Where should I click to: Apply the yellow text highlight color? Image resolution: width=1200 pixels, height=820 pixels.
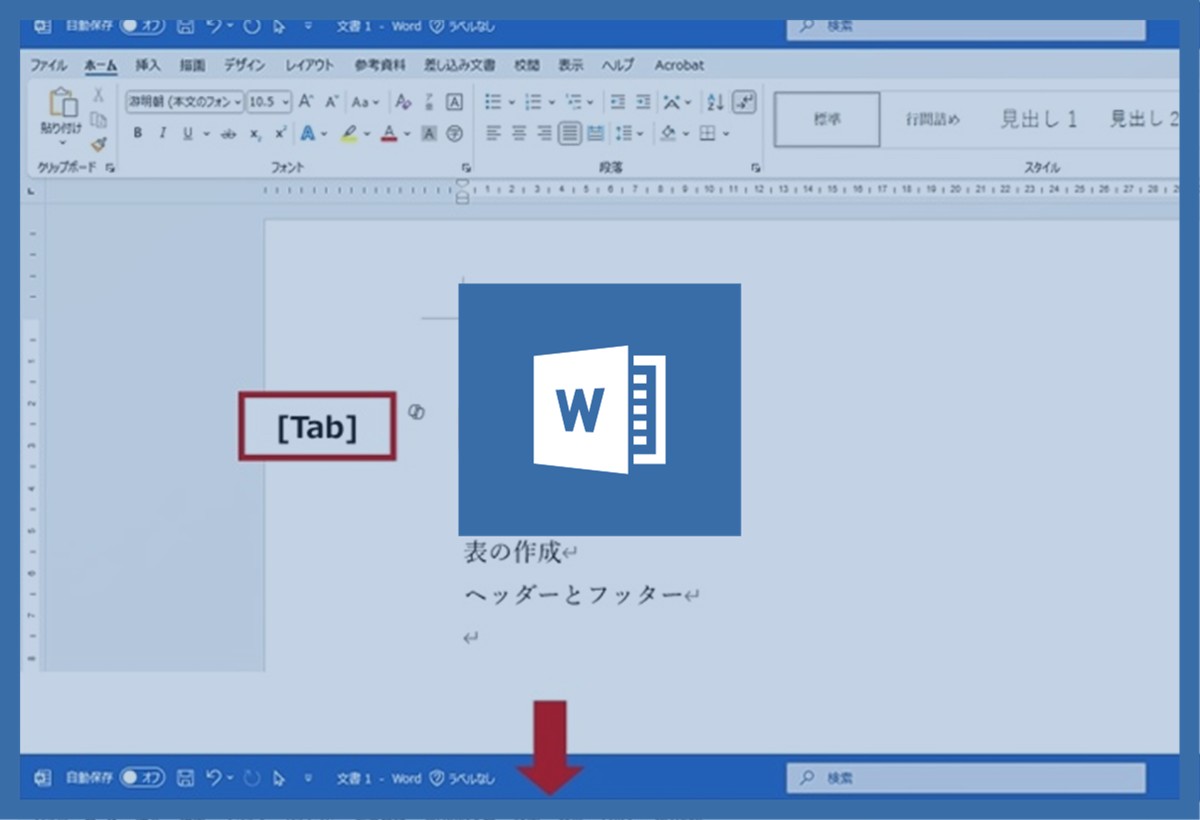click(x=349, y=134)
